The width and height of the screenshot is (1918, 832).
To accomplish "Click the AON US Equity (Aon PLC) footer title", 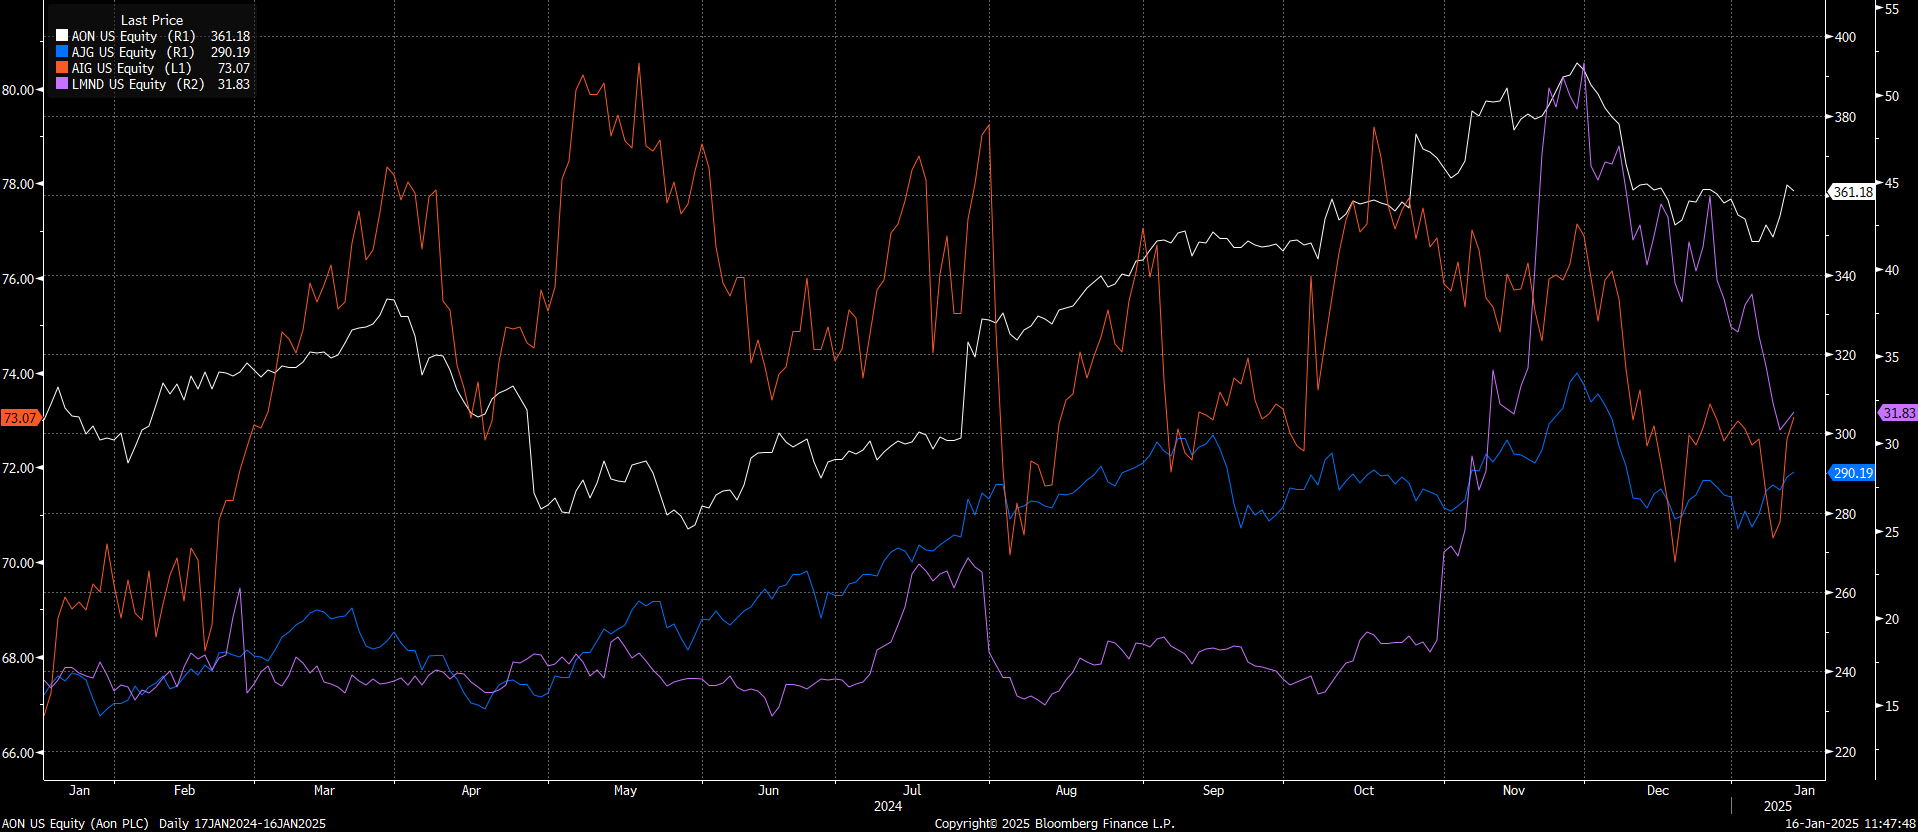I will (75, 824).
